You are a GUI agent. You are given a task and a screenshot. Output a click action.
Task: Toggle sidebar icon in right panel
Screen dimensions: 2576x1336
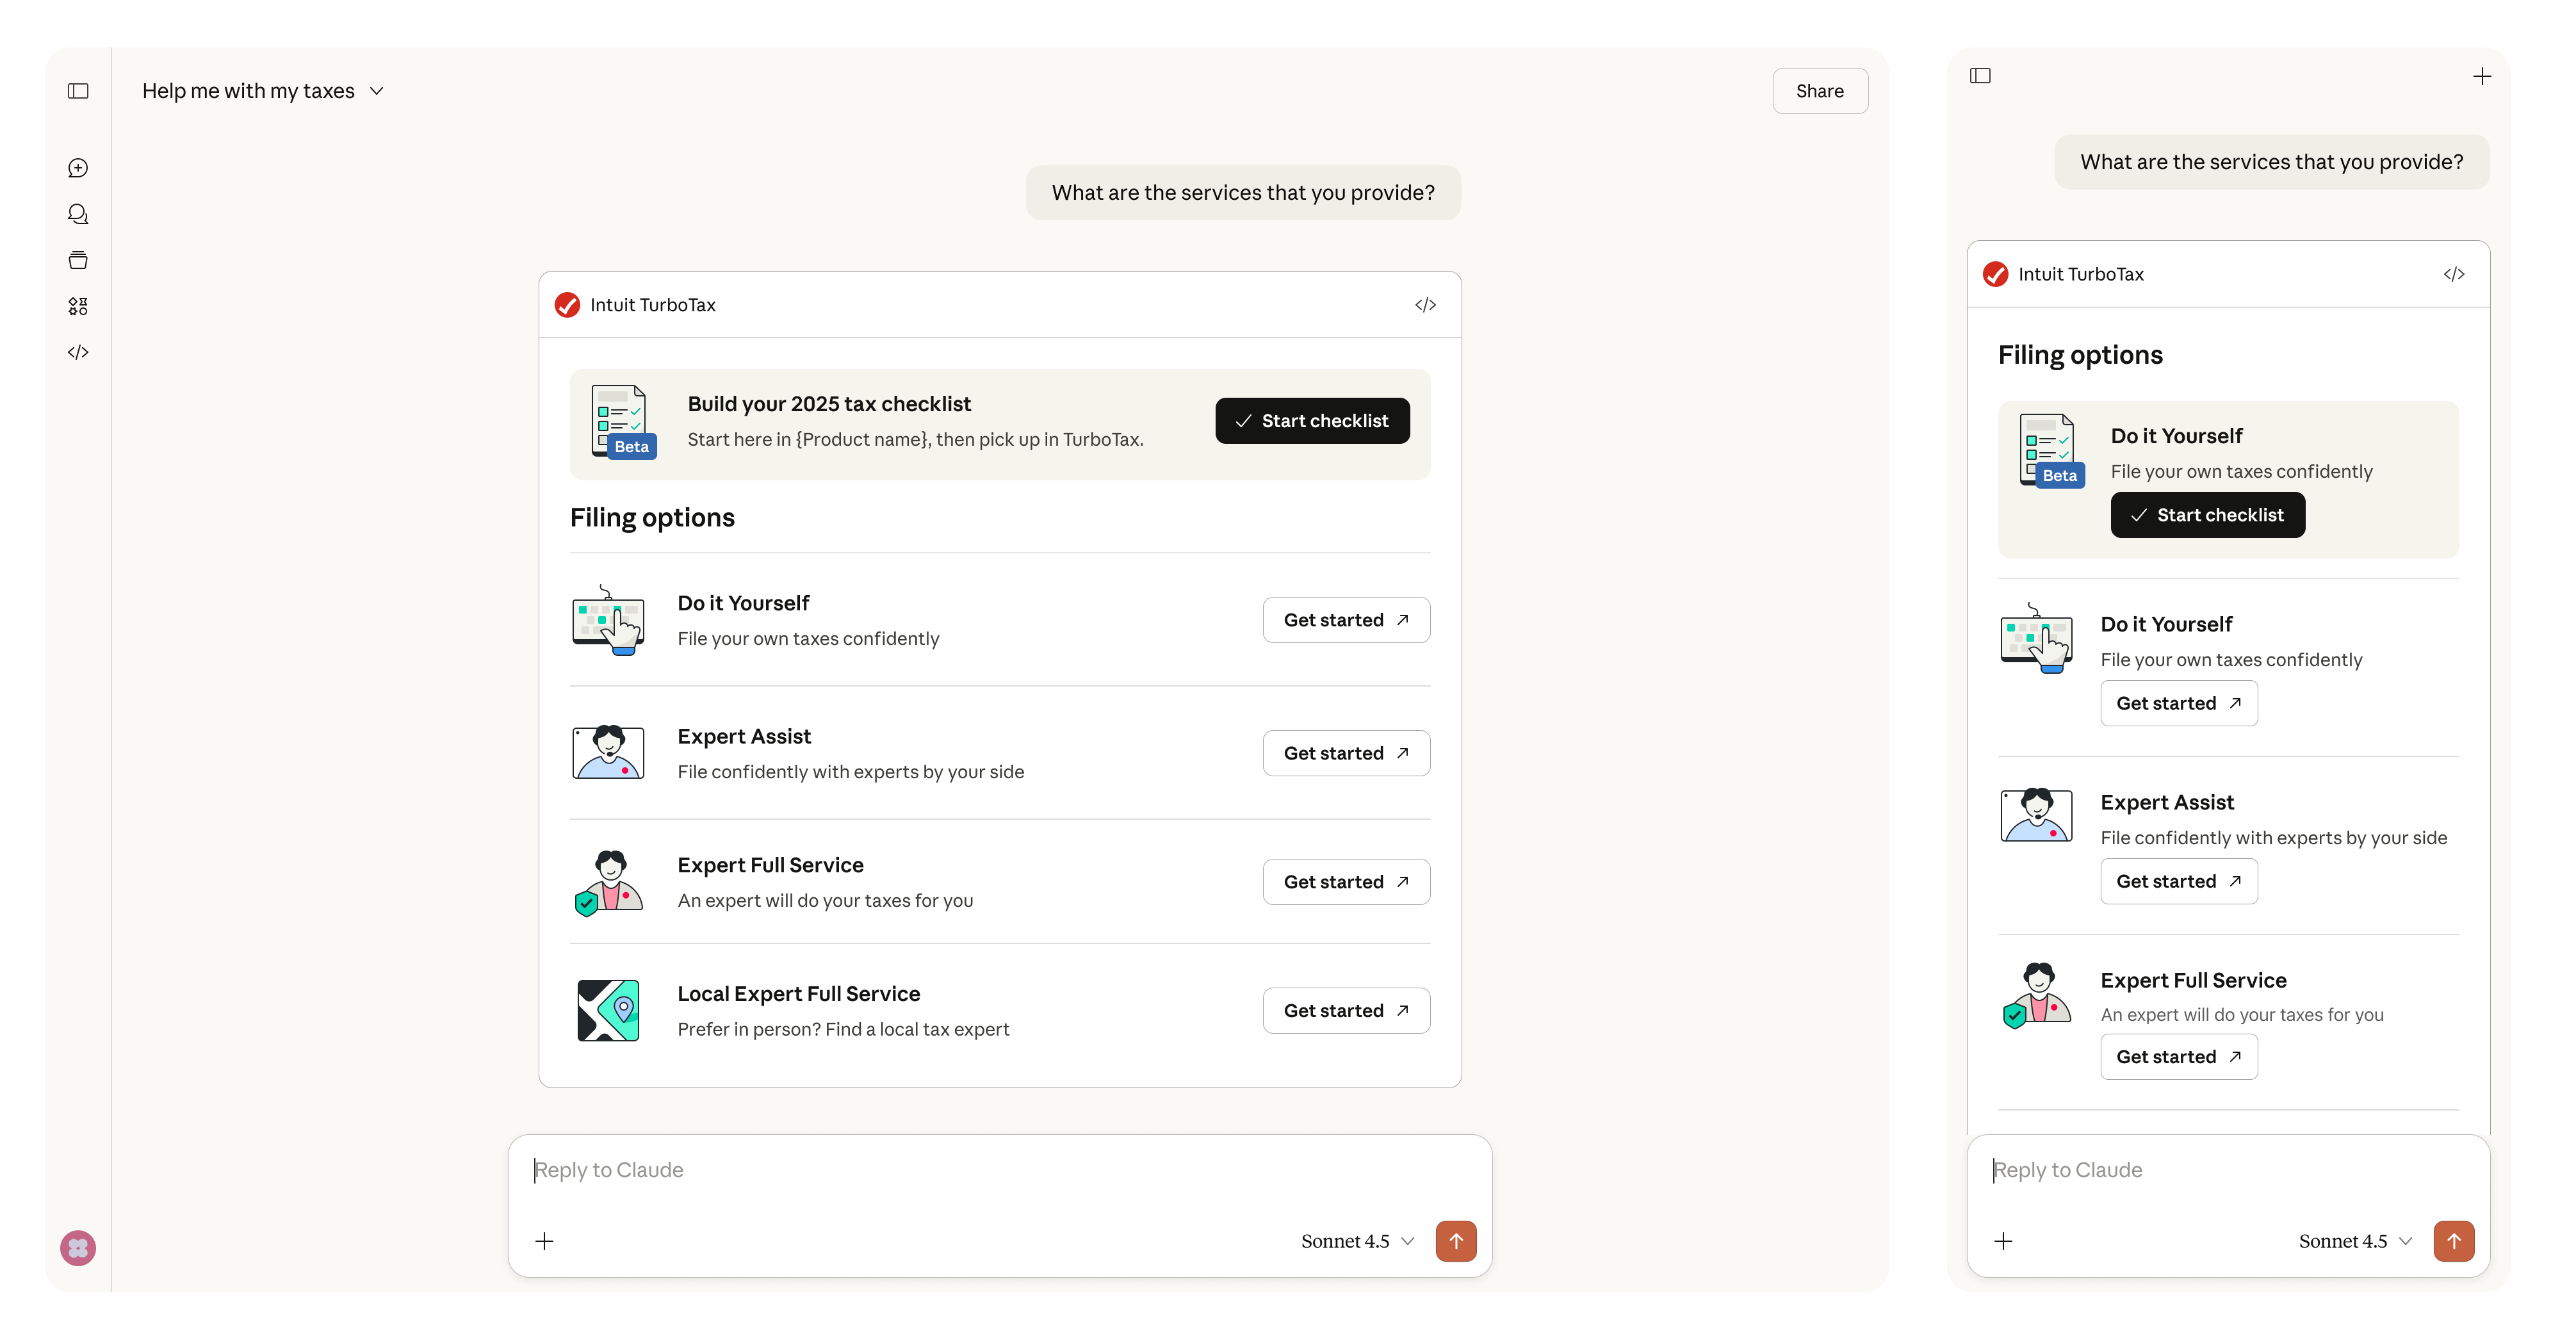coord(1980,76)
